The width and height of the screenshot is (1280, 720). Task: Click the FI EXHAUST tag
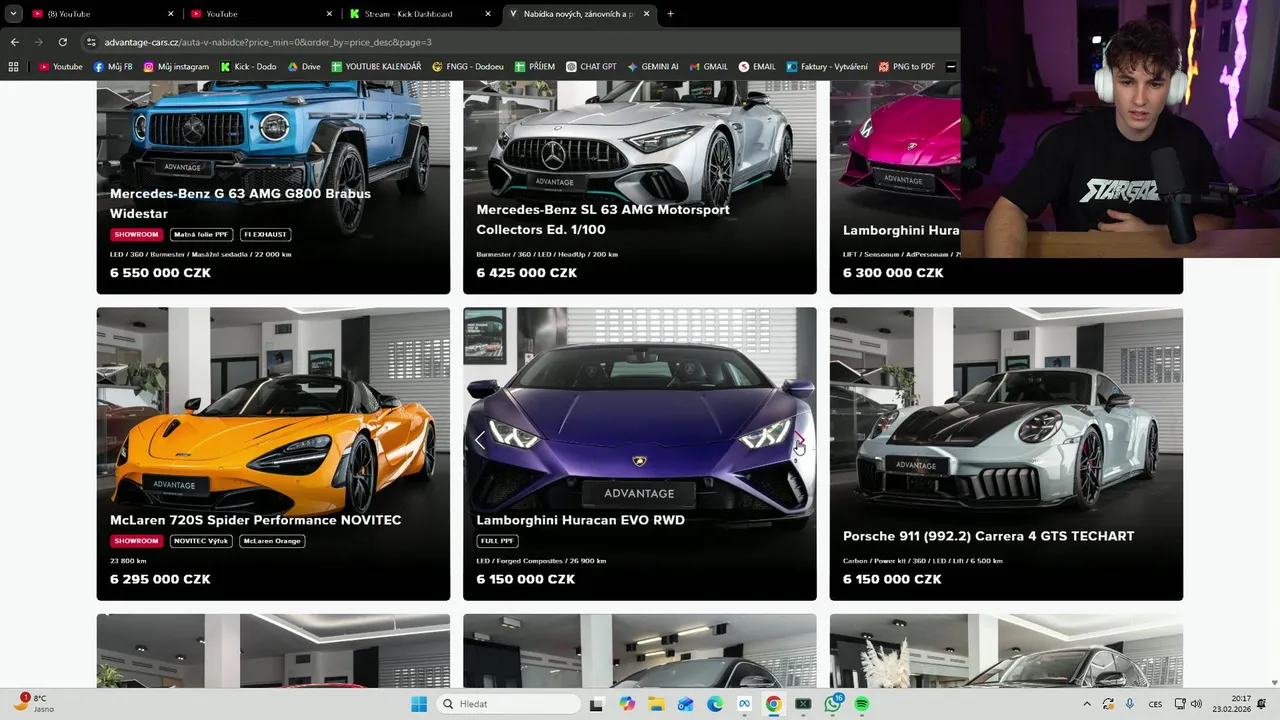(x=265, y=234)
